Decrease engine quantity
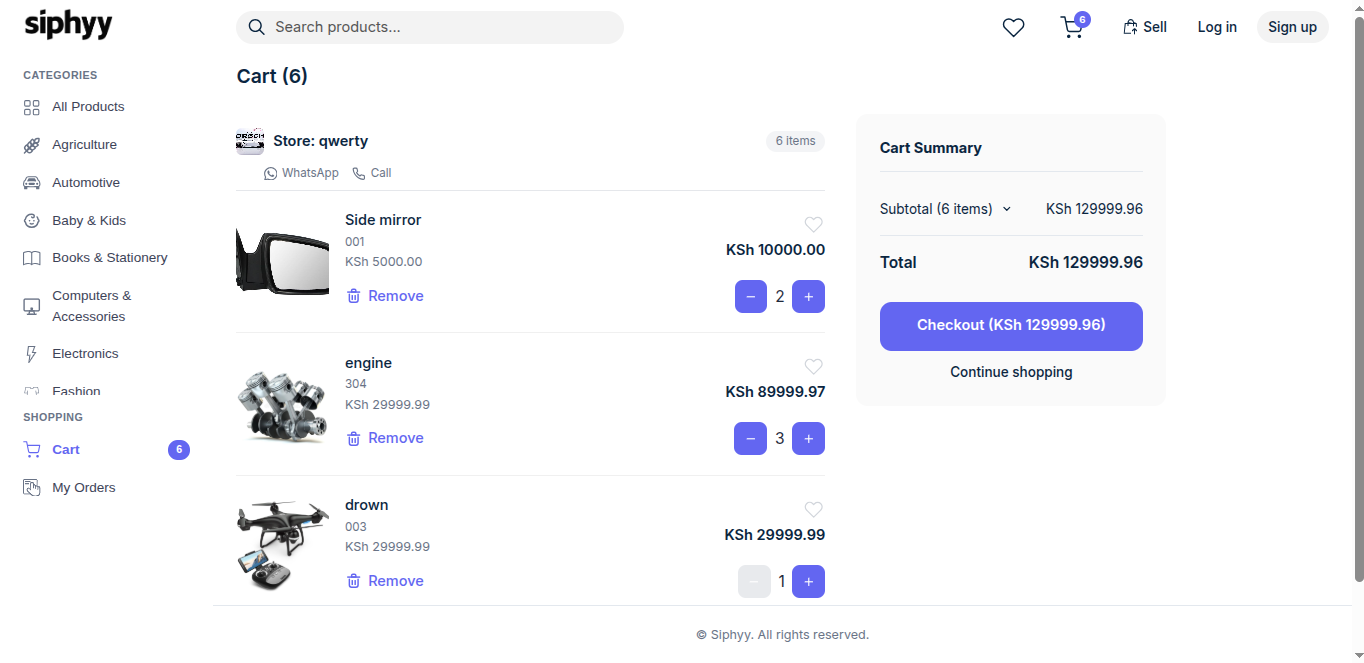 tap(751, 439)
